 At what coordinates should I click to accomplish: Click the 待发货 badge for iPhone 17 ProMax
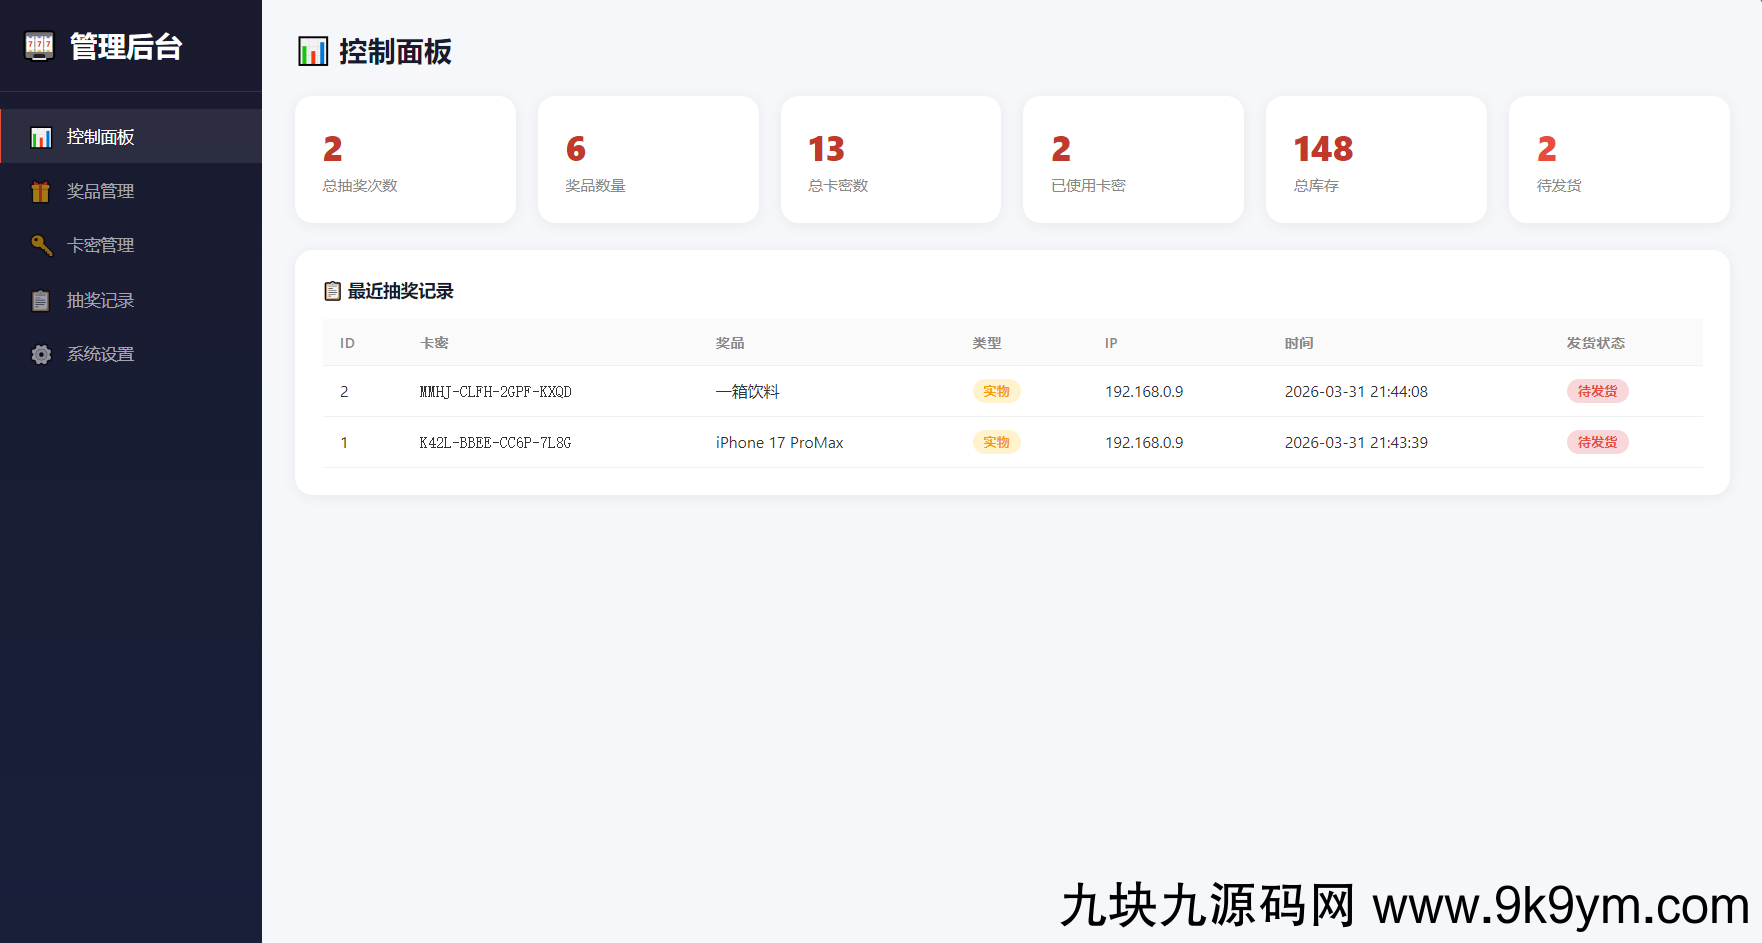pyautogui.click(x=1596, y=442)
